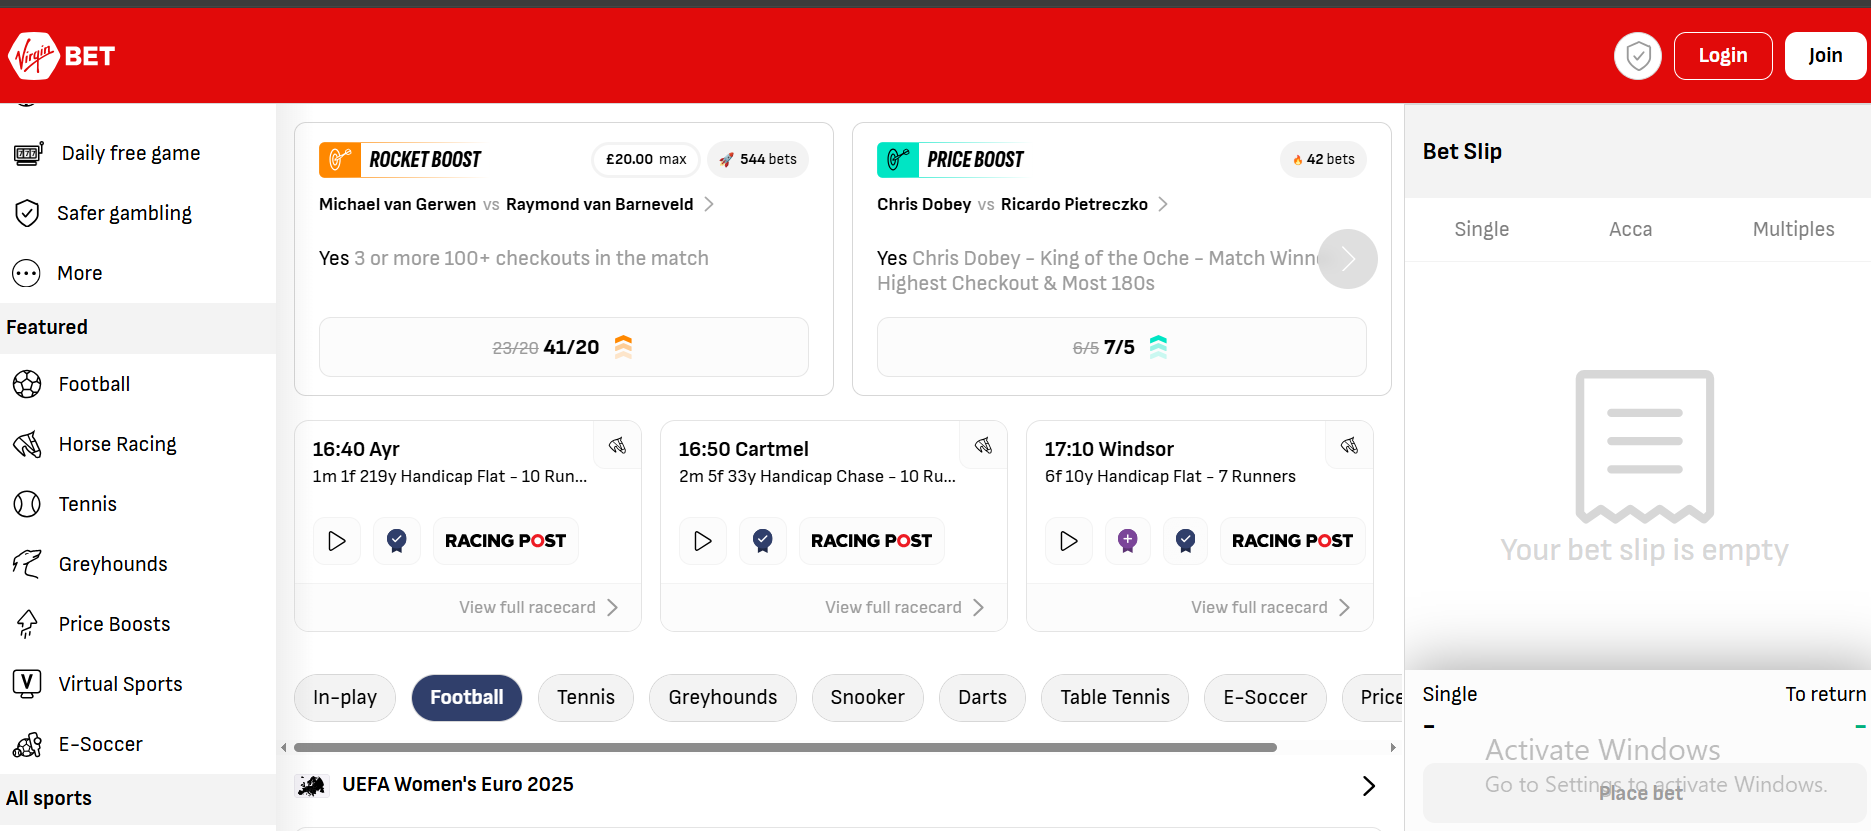Click the UEFA Women's Euro 2025 flag icon
Viewport: 1871px width, 831px height.
[x=311, y=786]
